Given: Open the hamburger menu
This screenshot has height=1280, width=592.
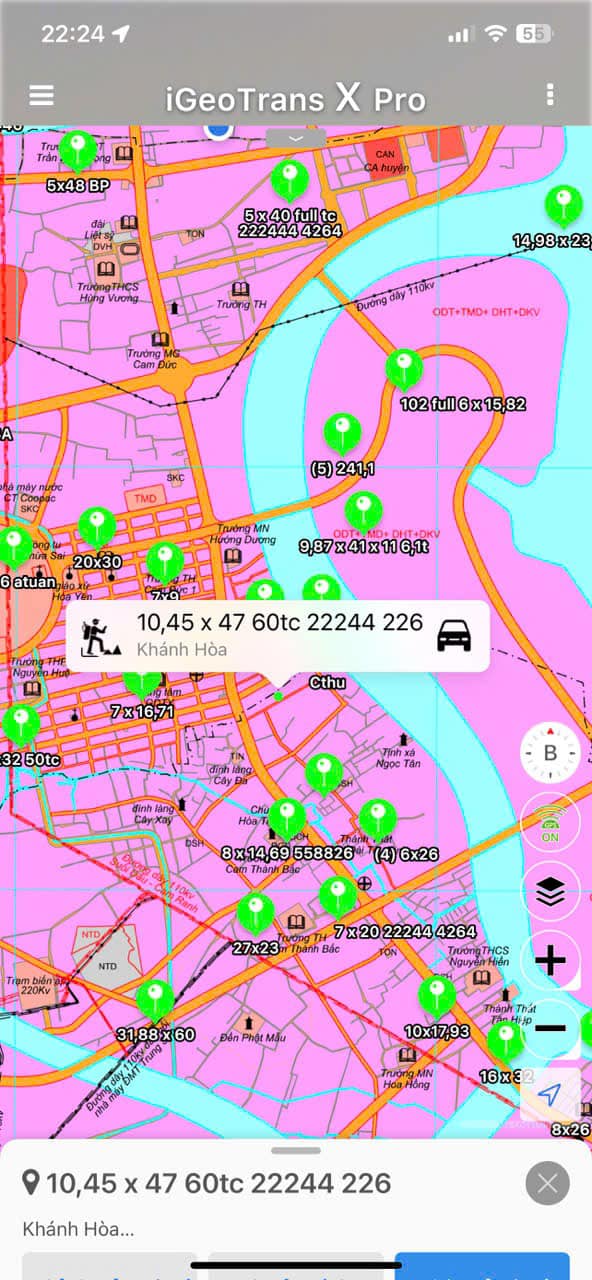Looking at the screenshot, I should coord(41,95).
